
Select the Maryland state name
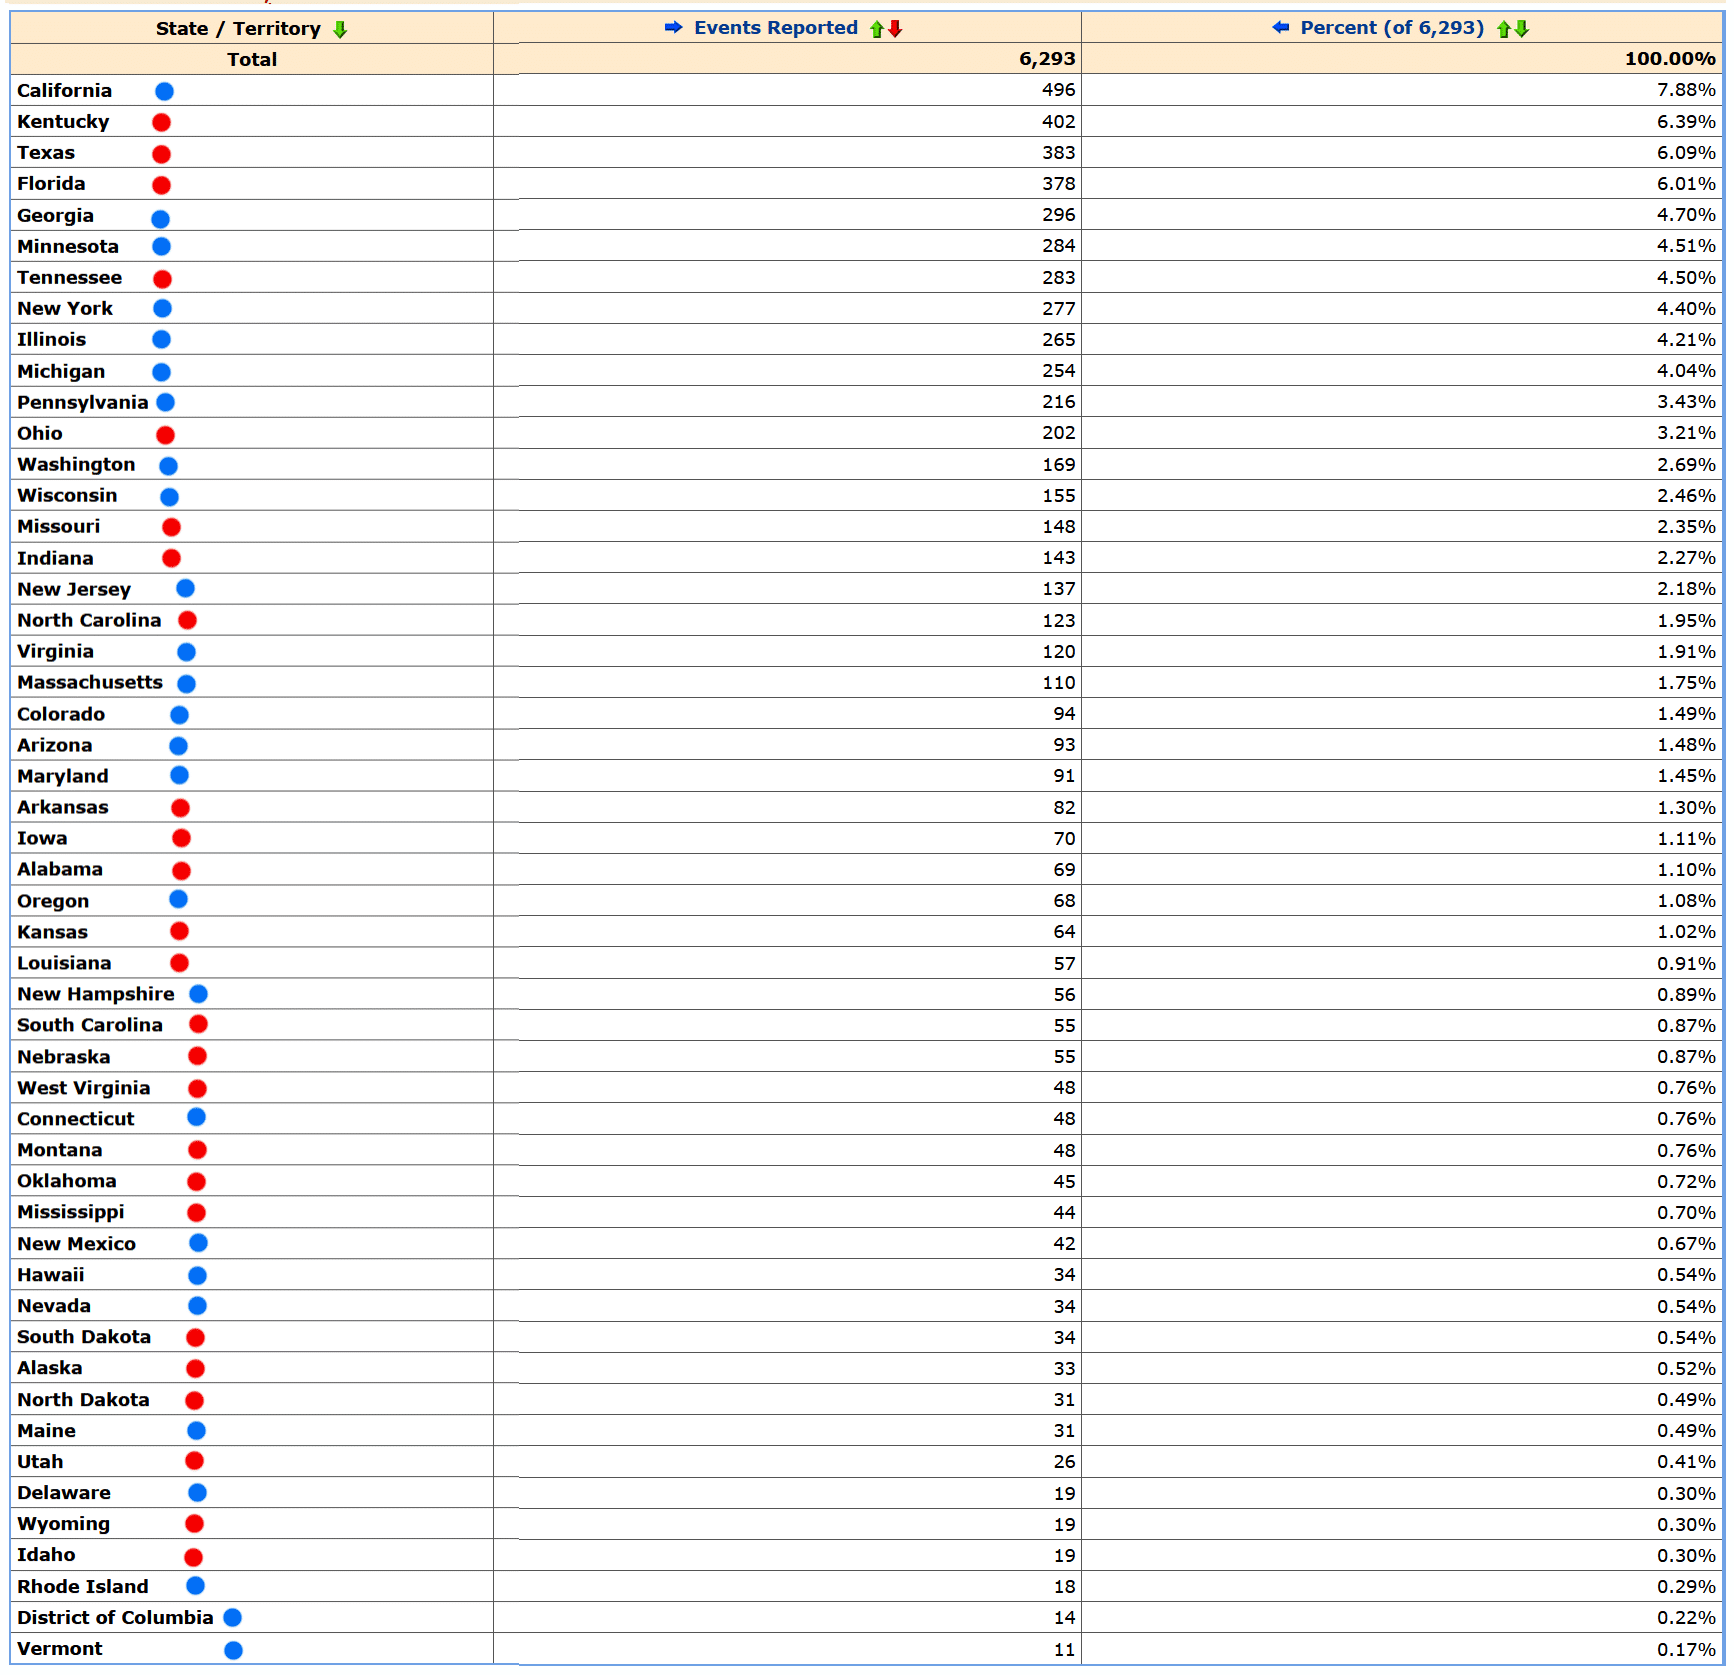pyautogui.click(x=63, y=777)
